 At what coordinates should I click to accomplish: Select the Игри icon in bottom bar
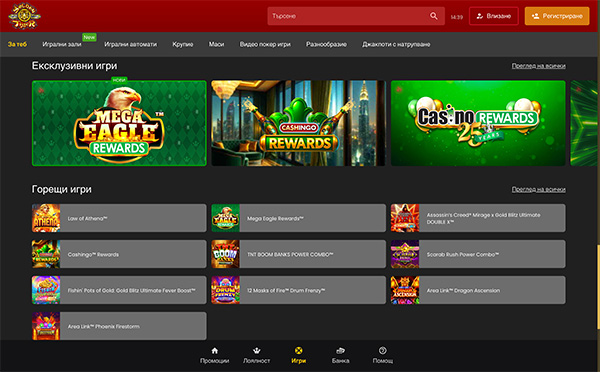pyautogui.click(x=298, y=351)
